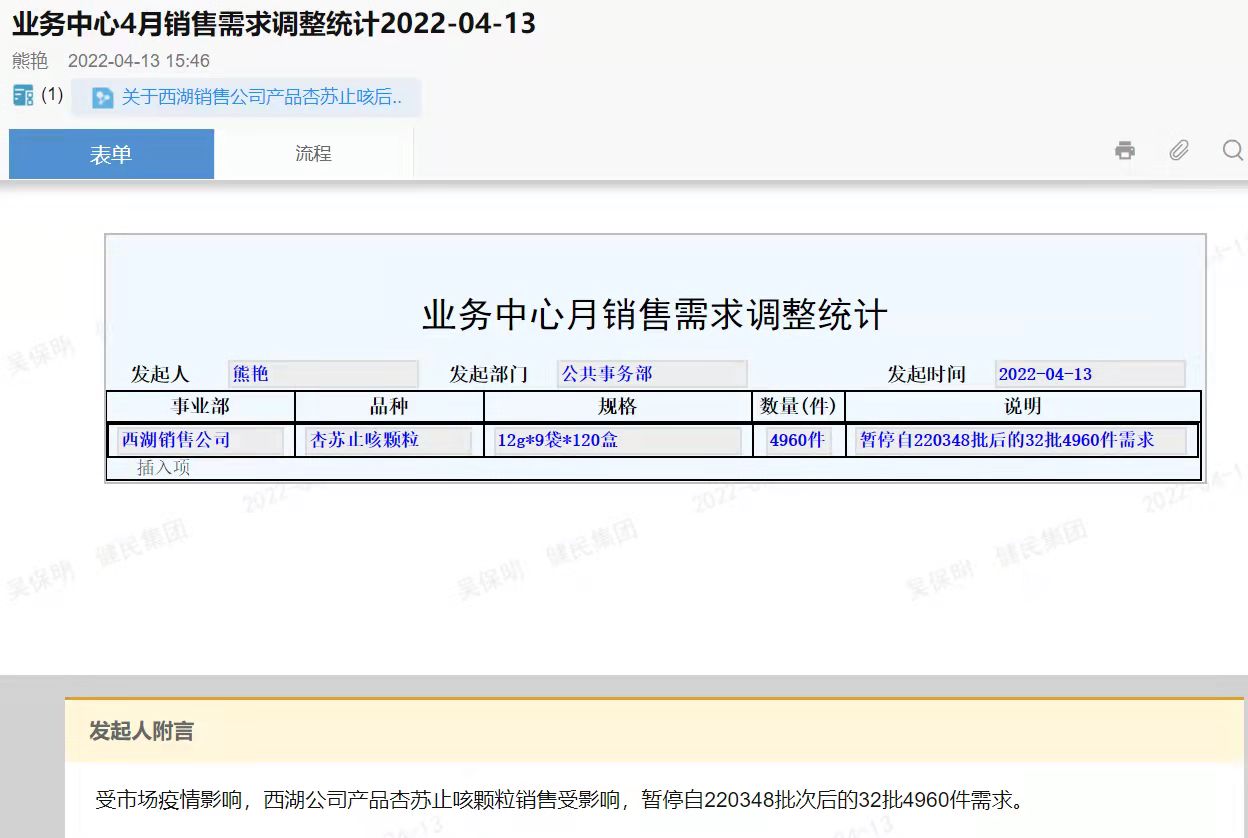Open attachments via paperclip icon
The height and width of the screenshot is (838, 1248).
click(1179, 151)
